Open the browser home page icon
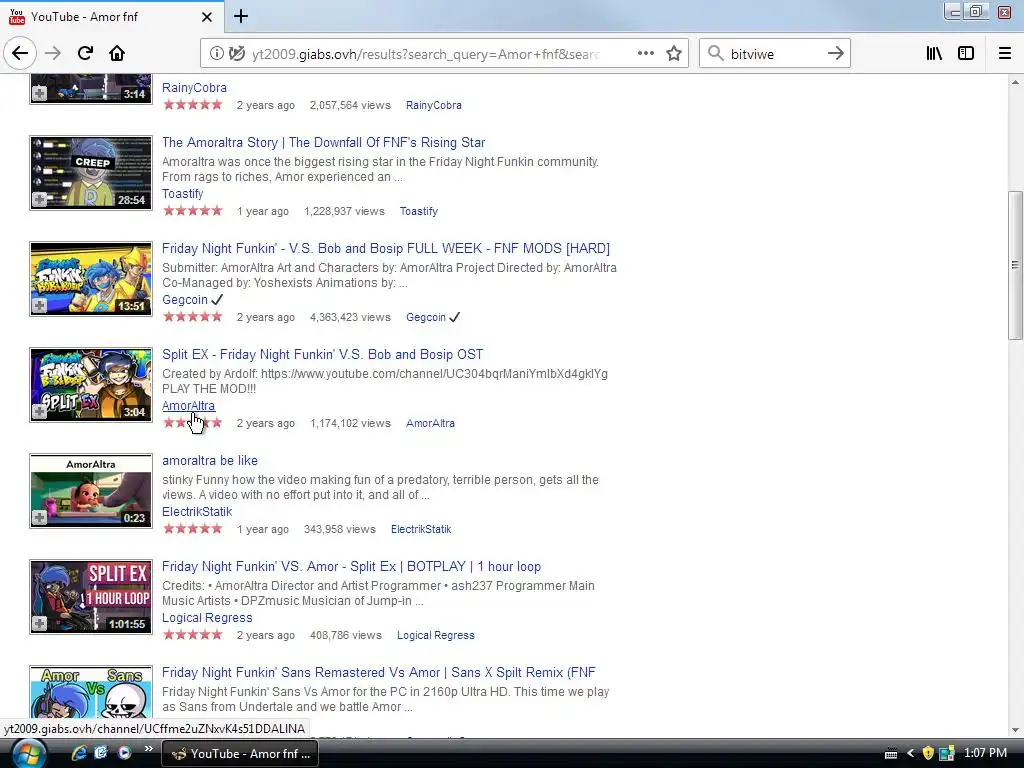This screenshot has height=768, width=1024. click(x=117, y=54)
